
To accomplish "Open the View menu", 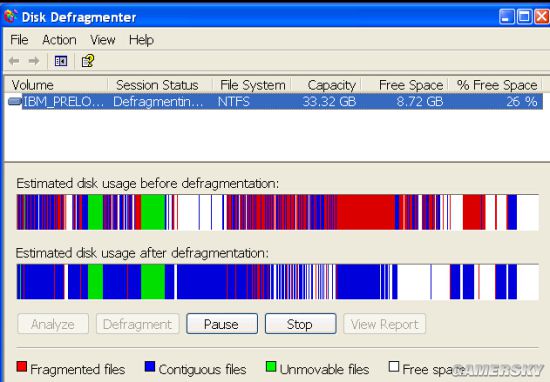I will click(102, 40).
